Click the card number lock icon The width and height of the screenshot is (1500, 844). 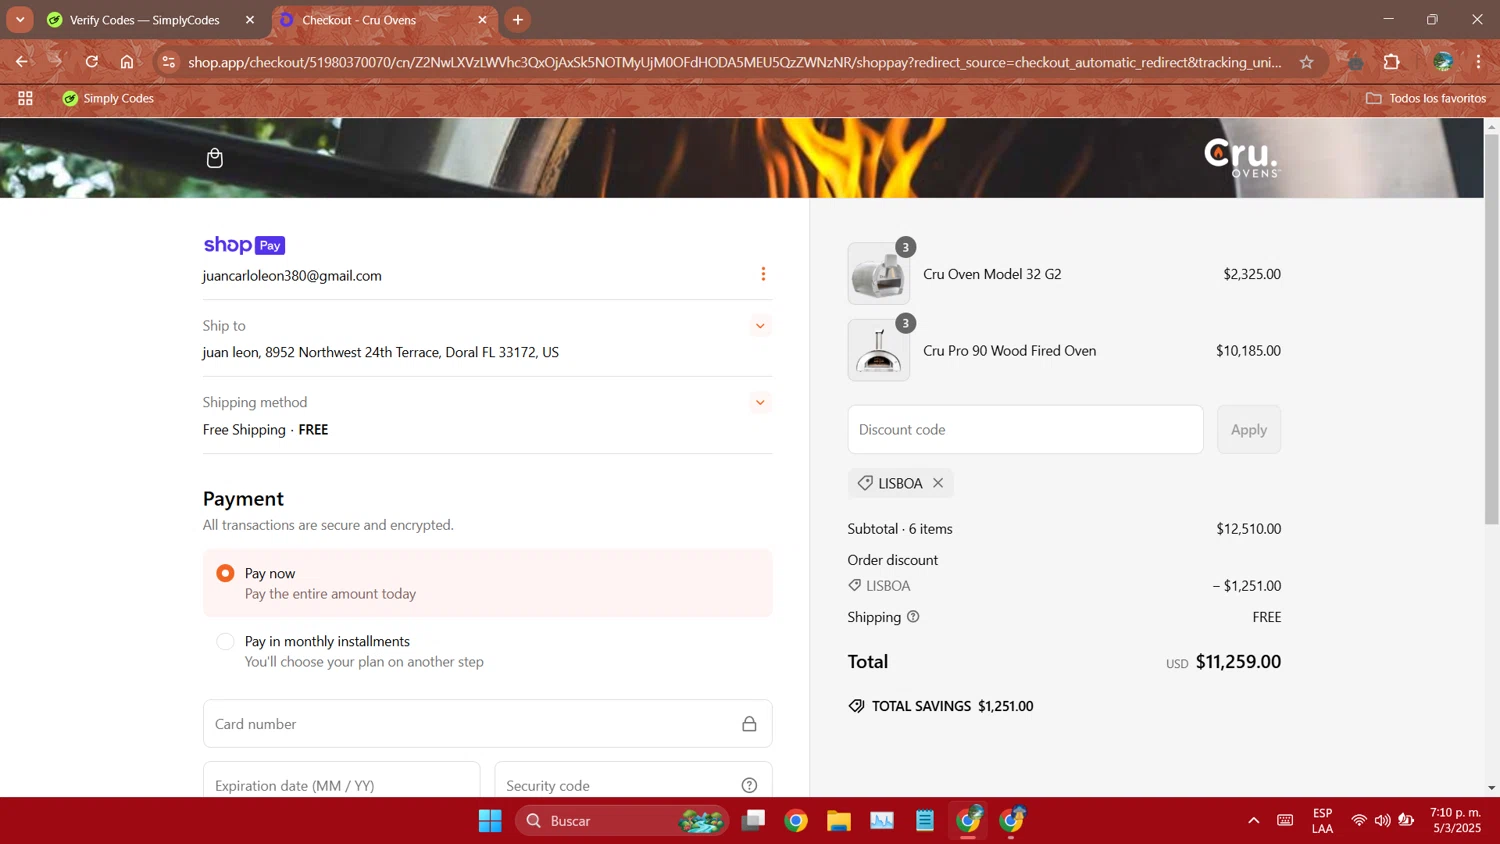tap(749, 724)
